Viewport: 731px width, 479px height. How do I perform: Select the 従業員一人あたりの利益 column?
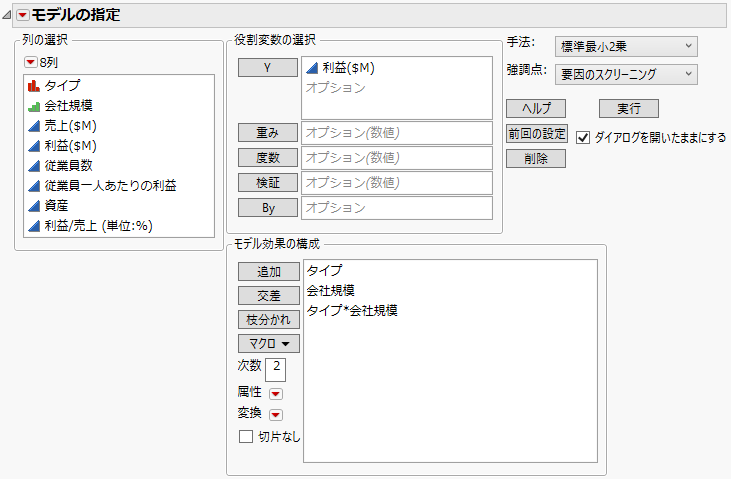pyautogui.click(x=110, y=186)
